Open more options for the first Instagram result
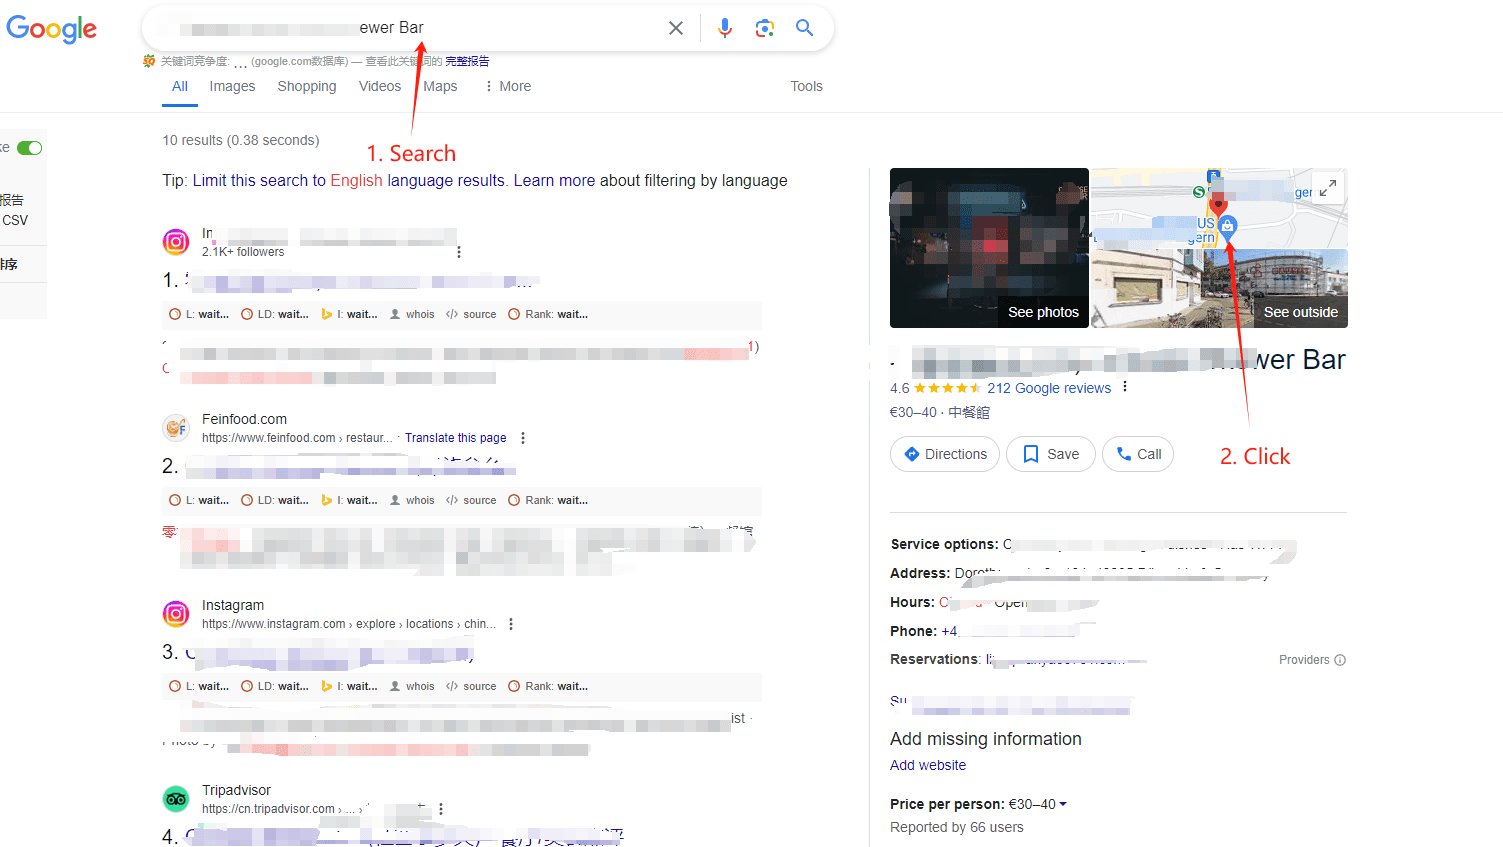The width and height of the screenshot is (1503, 847). tap(459, 252)
